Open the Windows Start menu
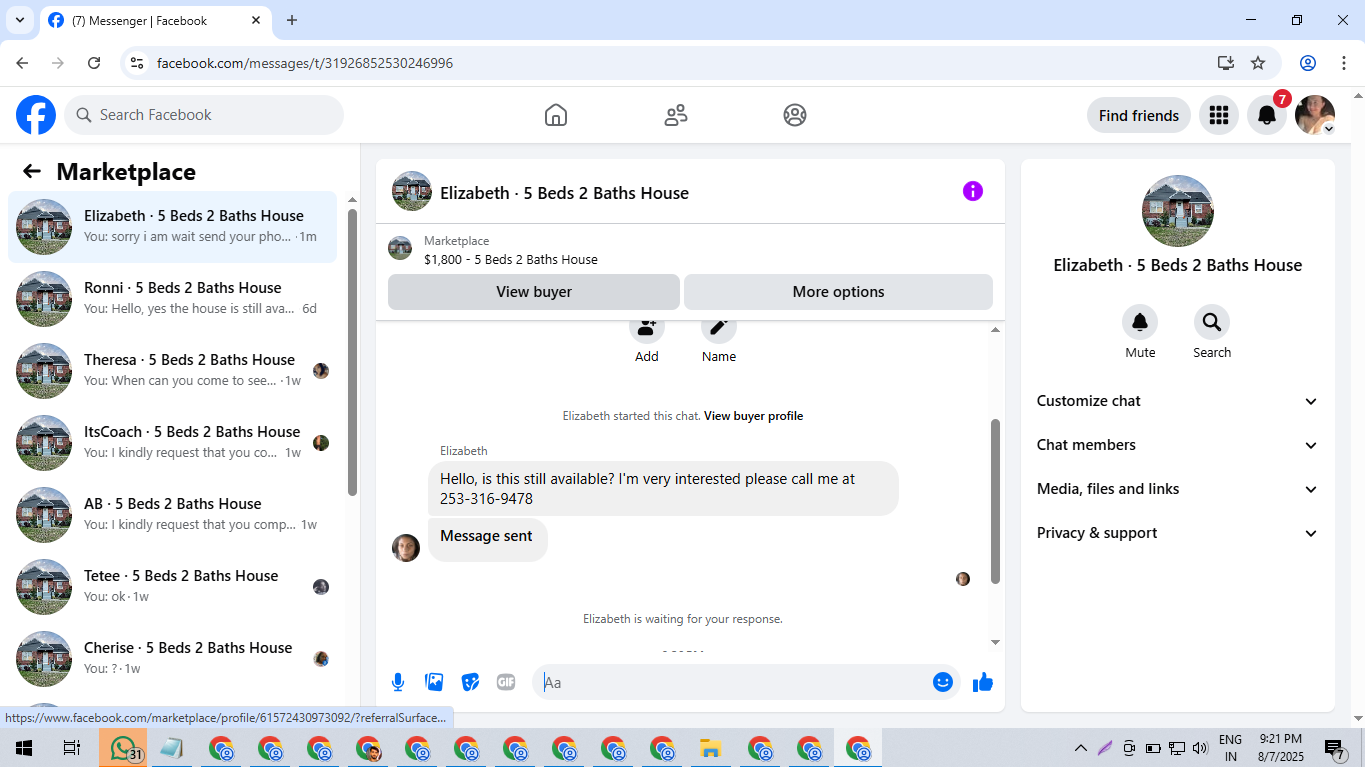This screenshot has height=767, width=1365. pyautogui.click(x=23, y=748)
